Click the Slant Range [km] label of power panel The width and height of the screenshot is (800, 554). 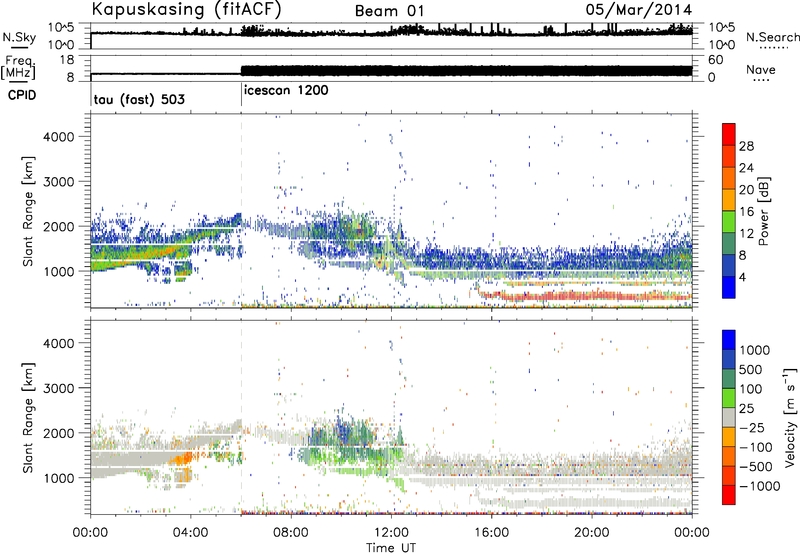click(28, 211)
